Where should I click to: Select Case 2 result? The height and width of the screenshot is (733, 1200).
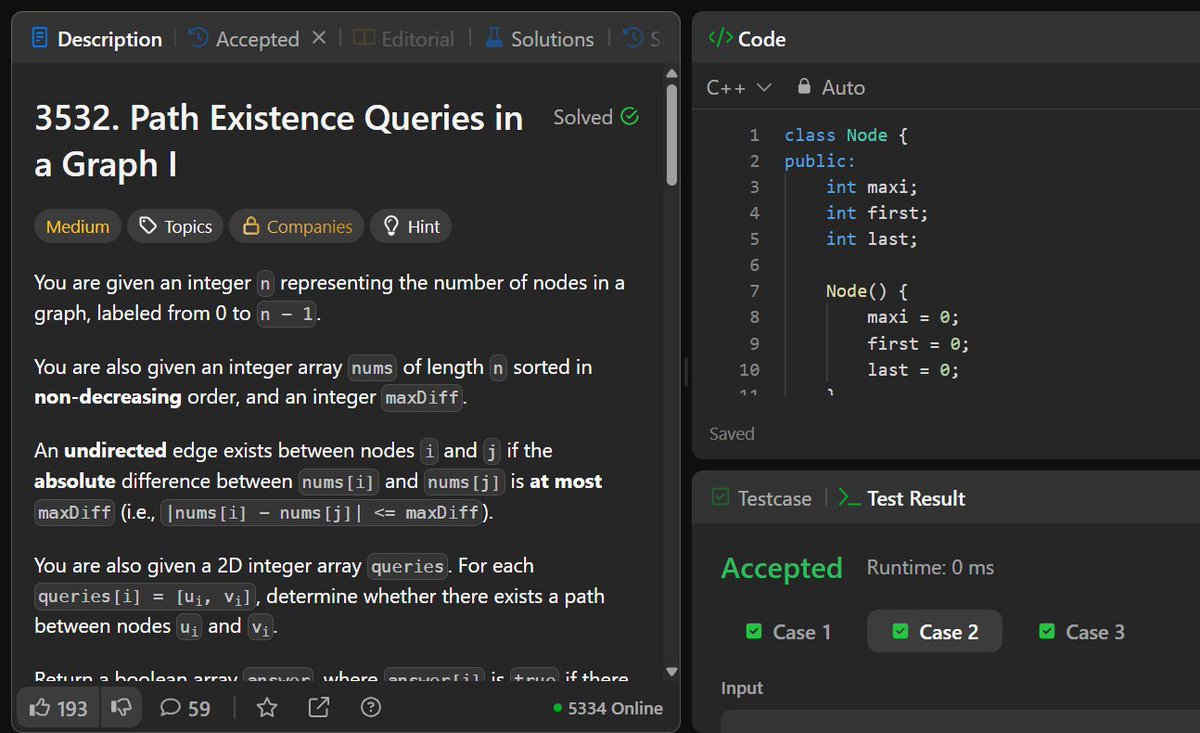click(x=935, y=632)
